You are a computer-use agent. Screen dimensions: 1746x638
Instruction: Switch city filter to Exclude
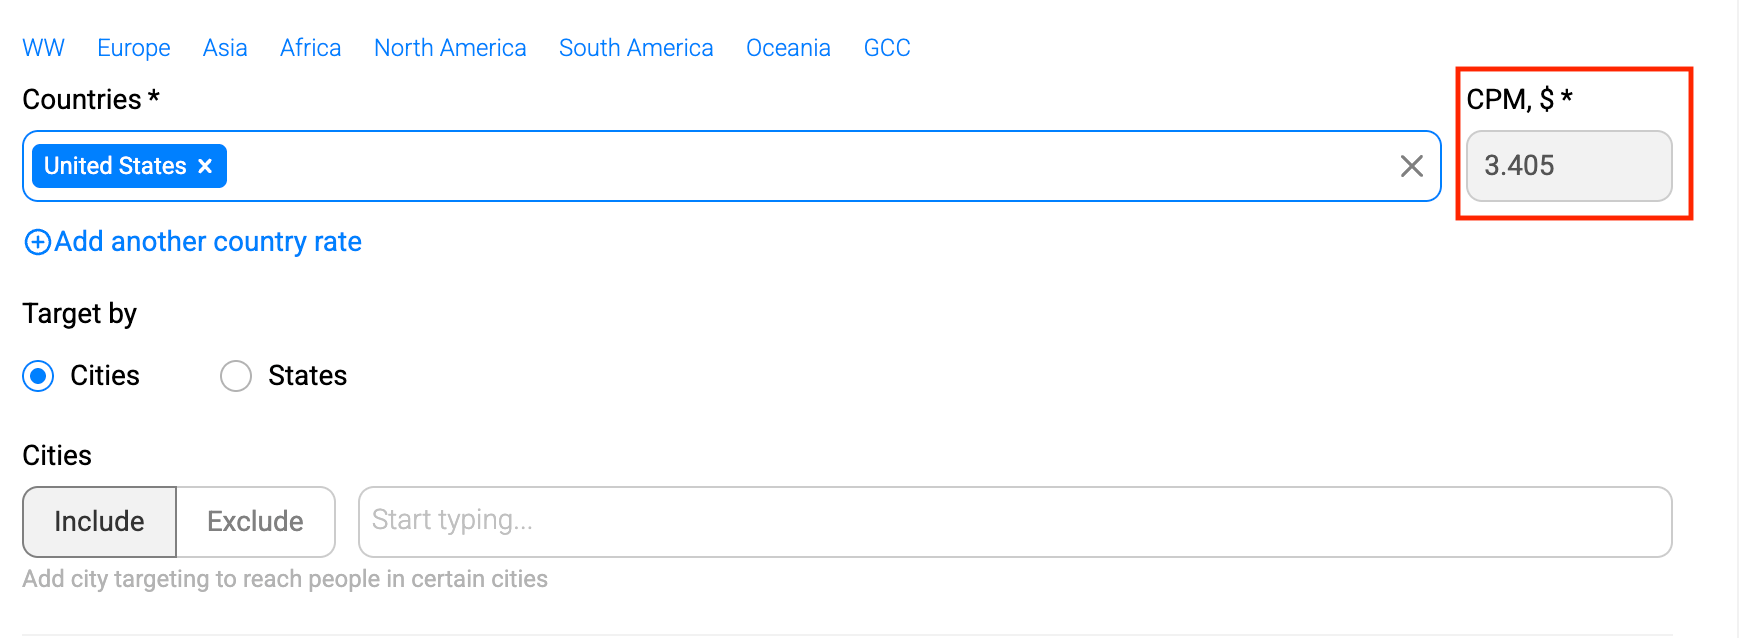click(x=255, y=521)
